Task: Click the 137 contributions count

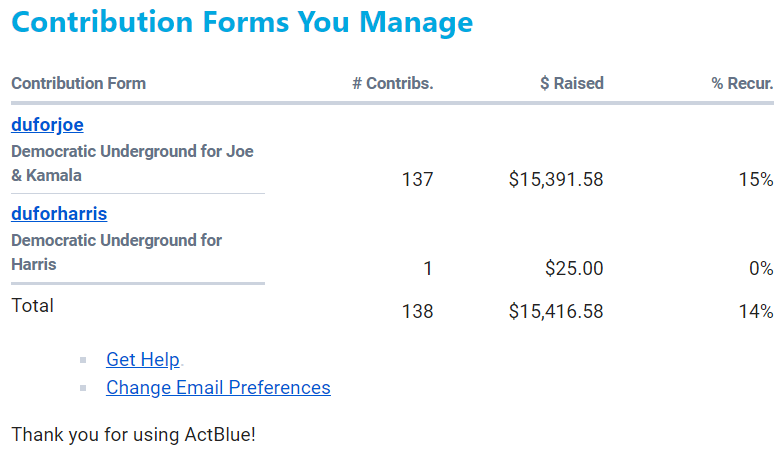Action: (x=417, y=180)
